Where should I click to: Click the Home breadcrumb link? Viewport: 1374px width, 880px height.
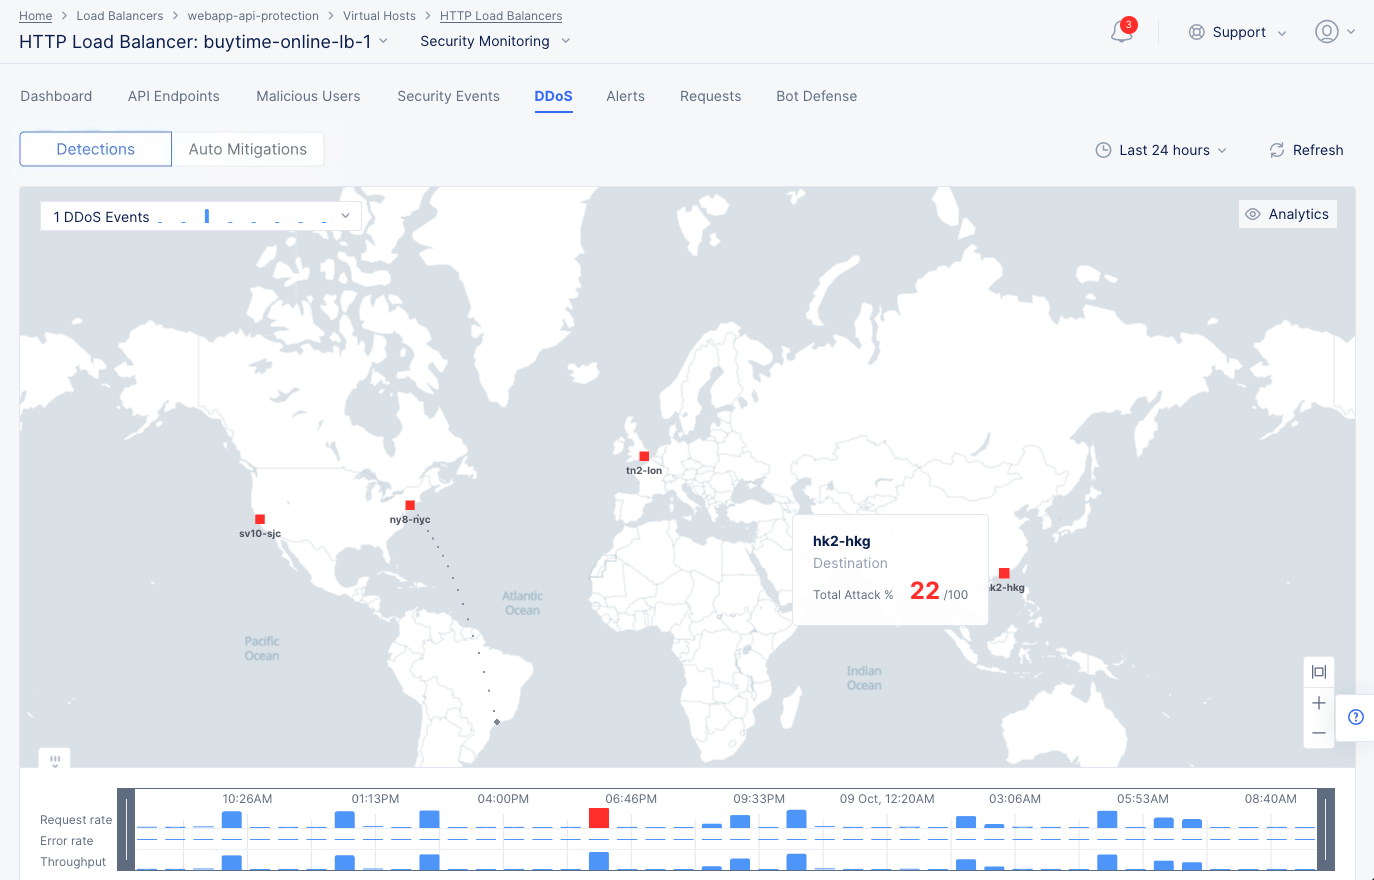(35, 15)
